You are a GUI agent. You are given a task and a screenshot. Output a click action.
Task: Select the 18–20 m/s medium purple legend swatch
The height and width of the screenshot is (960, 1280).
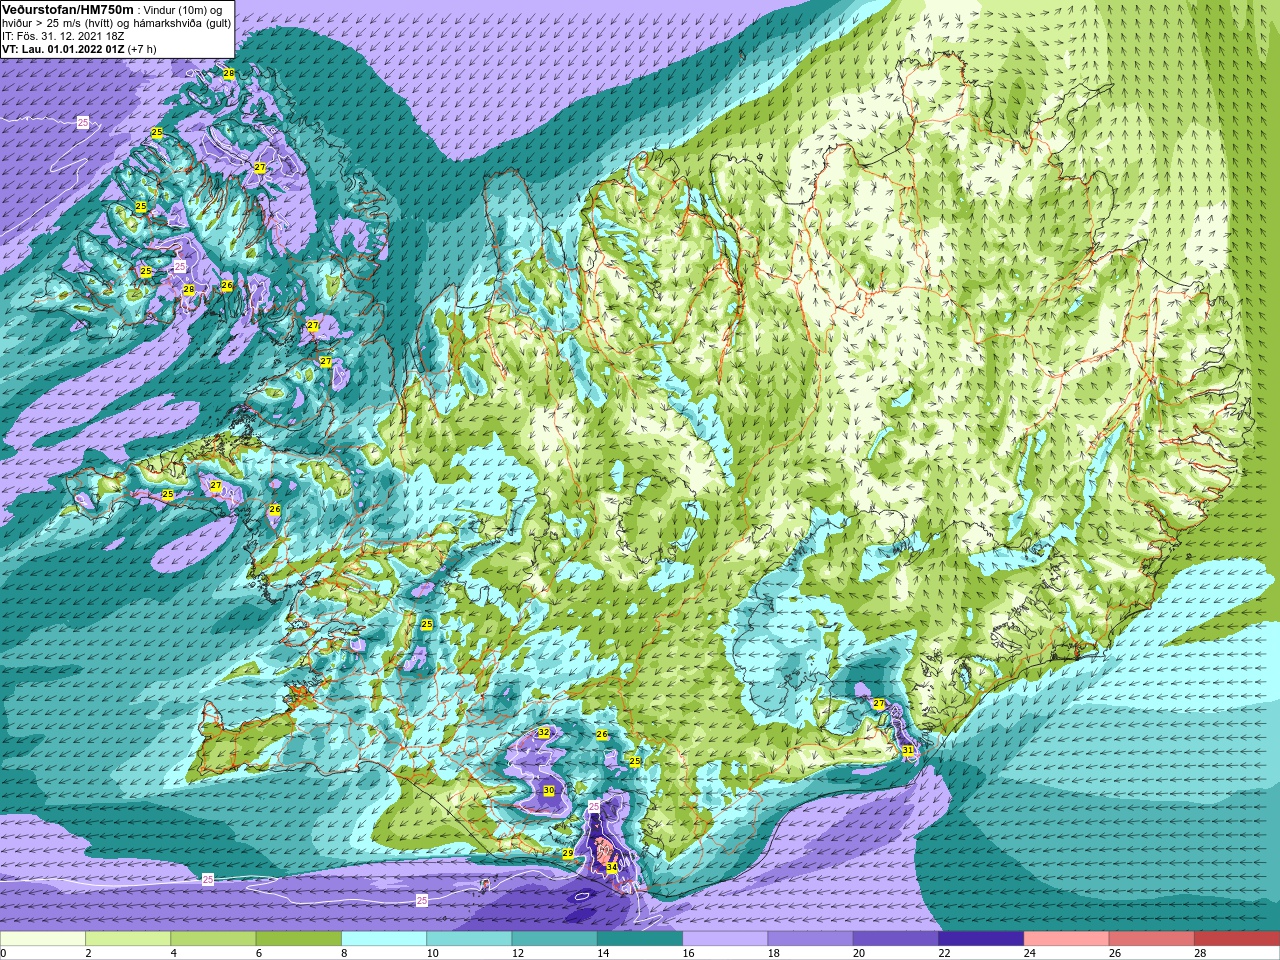tap(810, 939)
